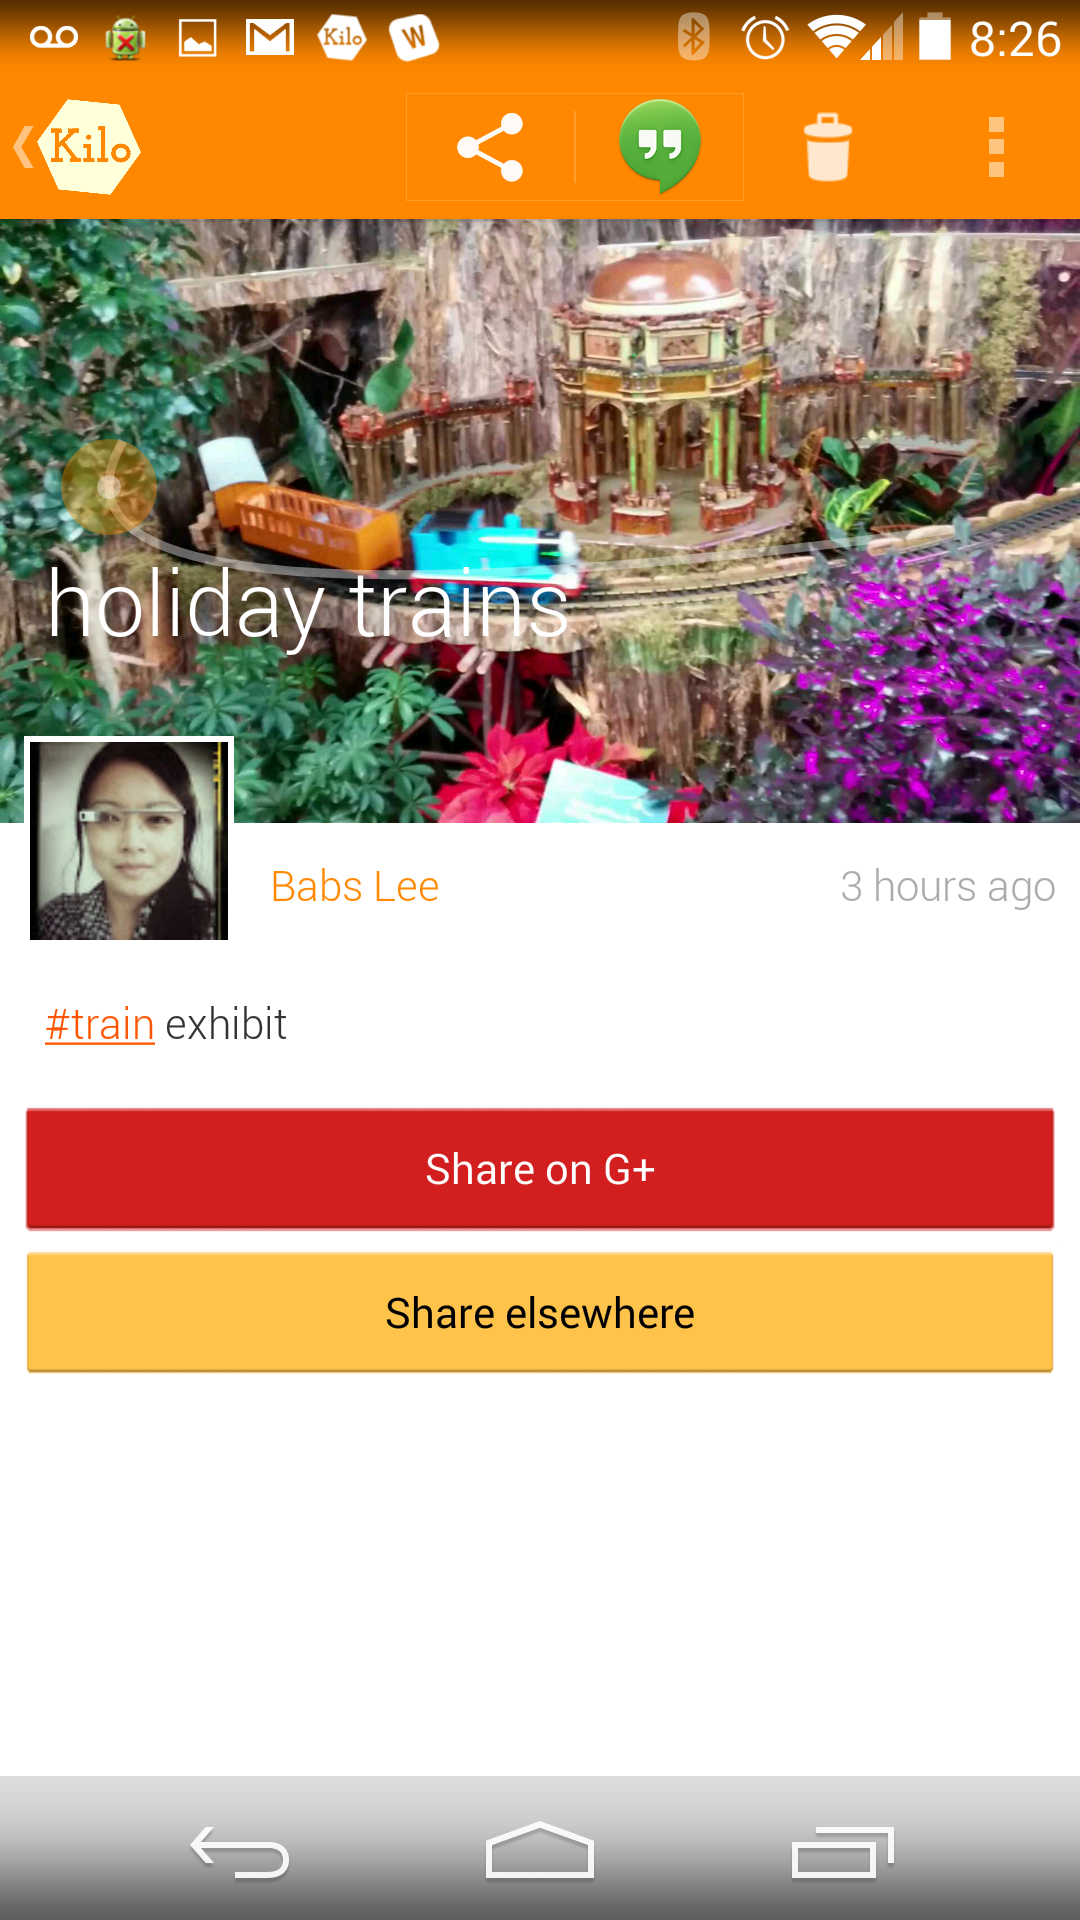Open the Kilo notification in the status bar

[342, 38]
